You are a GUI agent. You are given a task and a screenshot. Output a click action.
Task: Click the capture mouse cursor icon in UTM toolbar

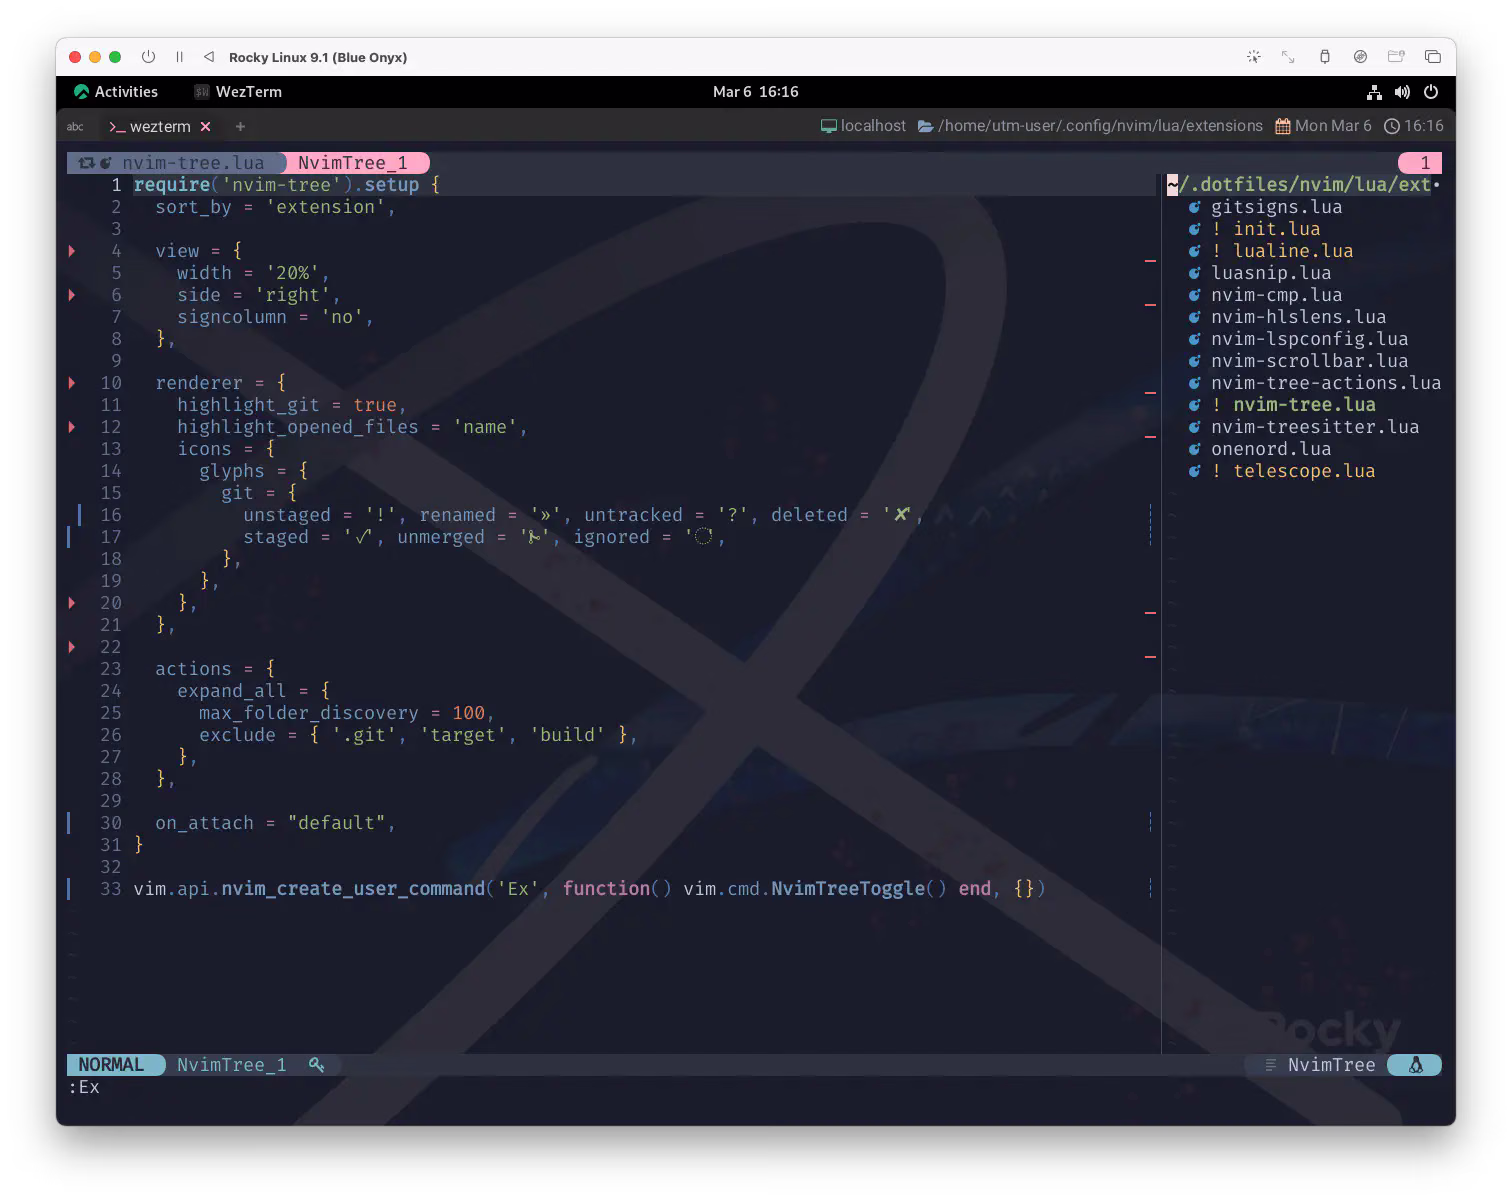tap(1253, 57)
